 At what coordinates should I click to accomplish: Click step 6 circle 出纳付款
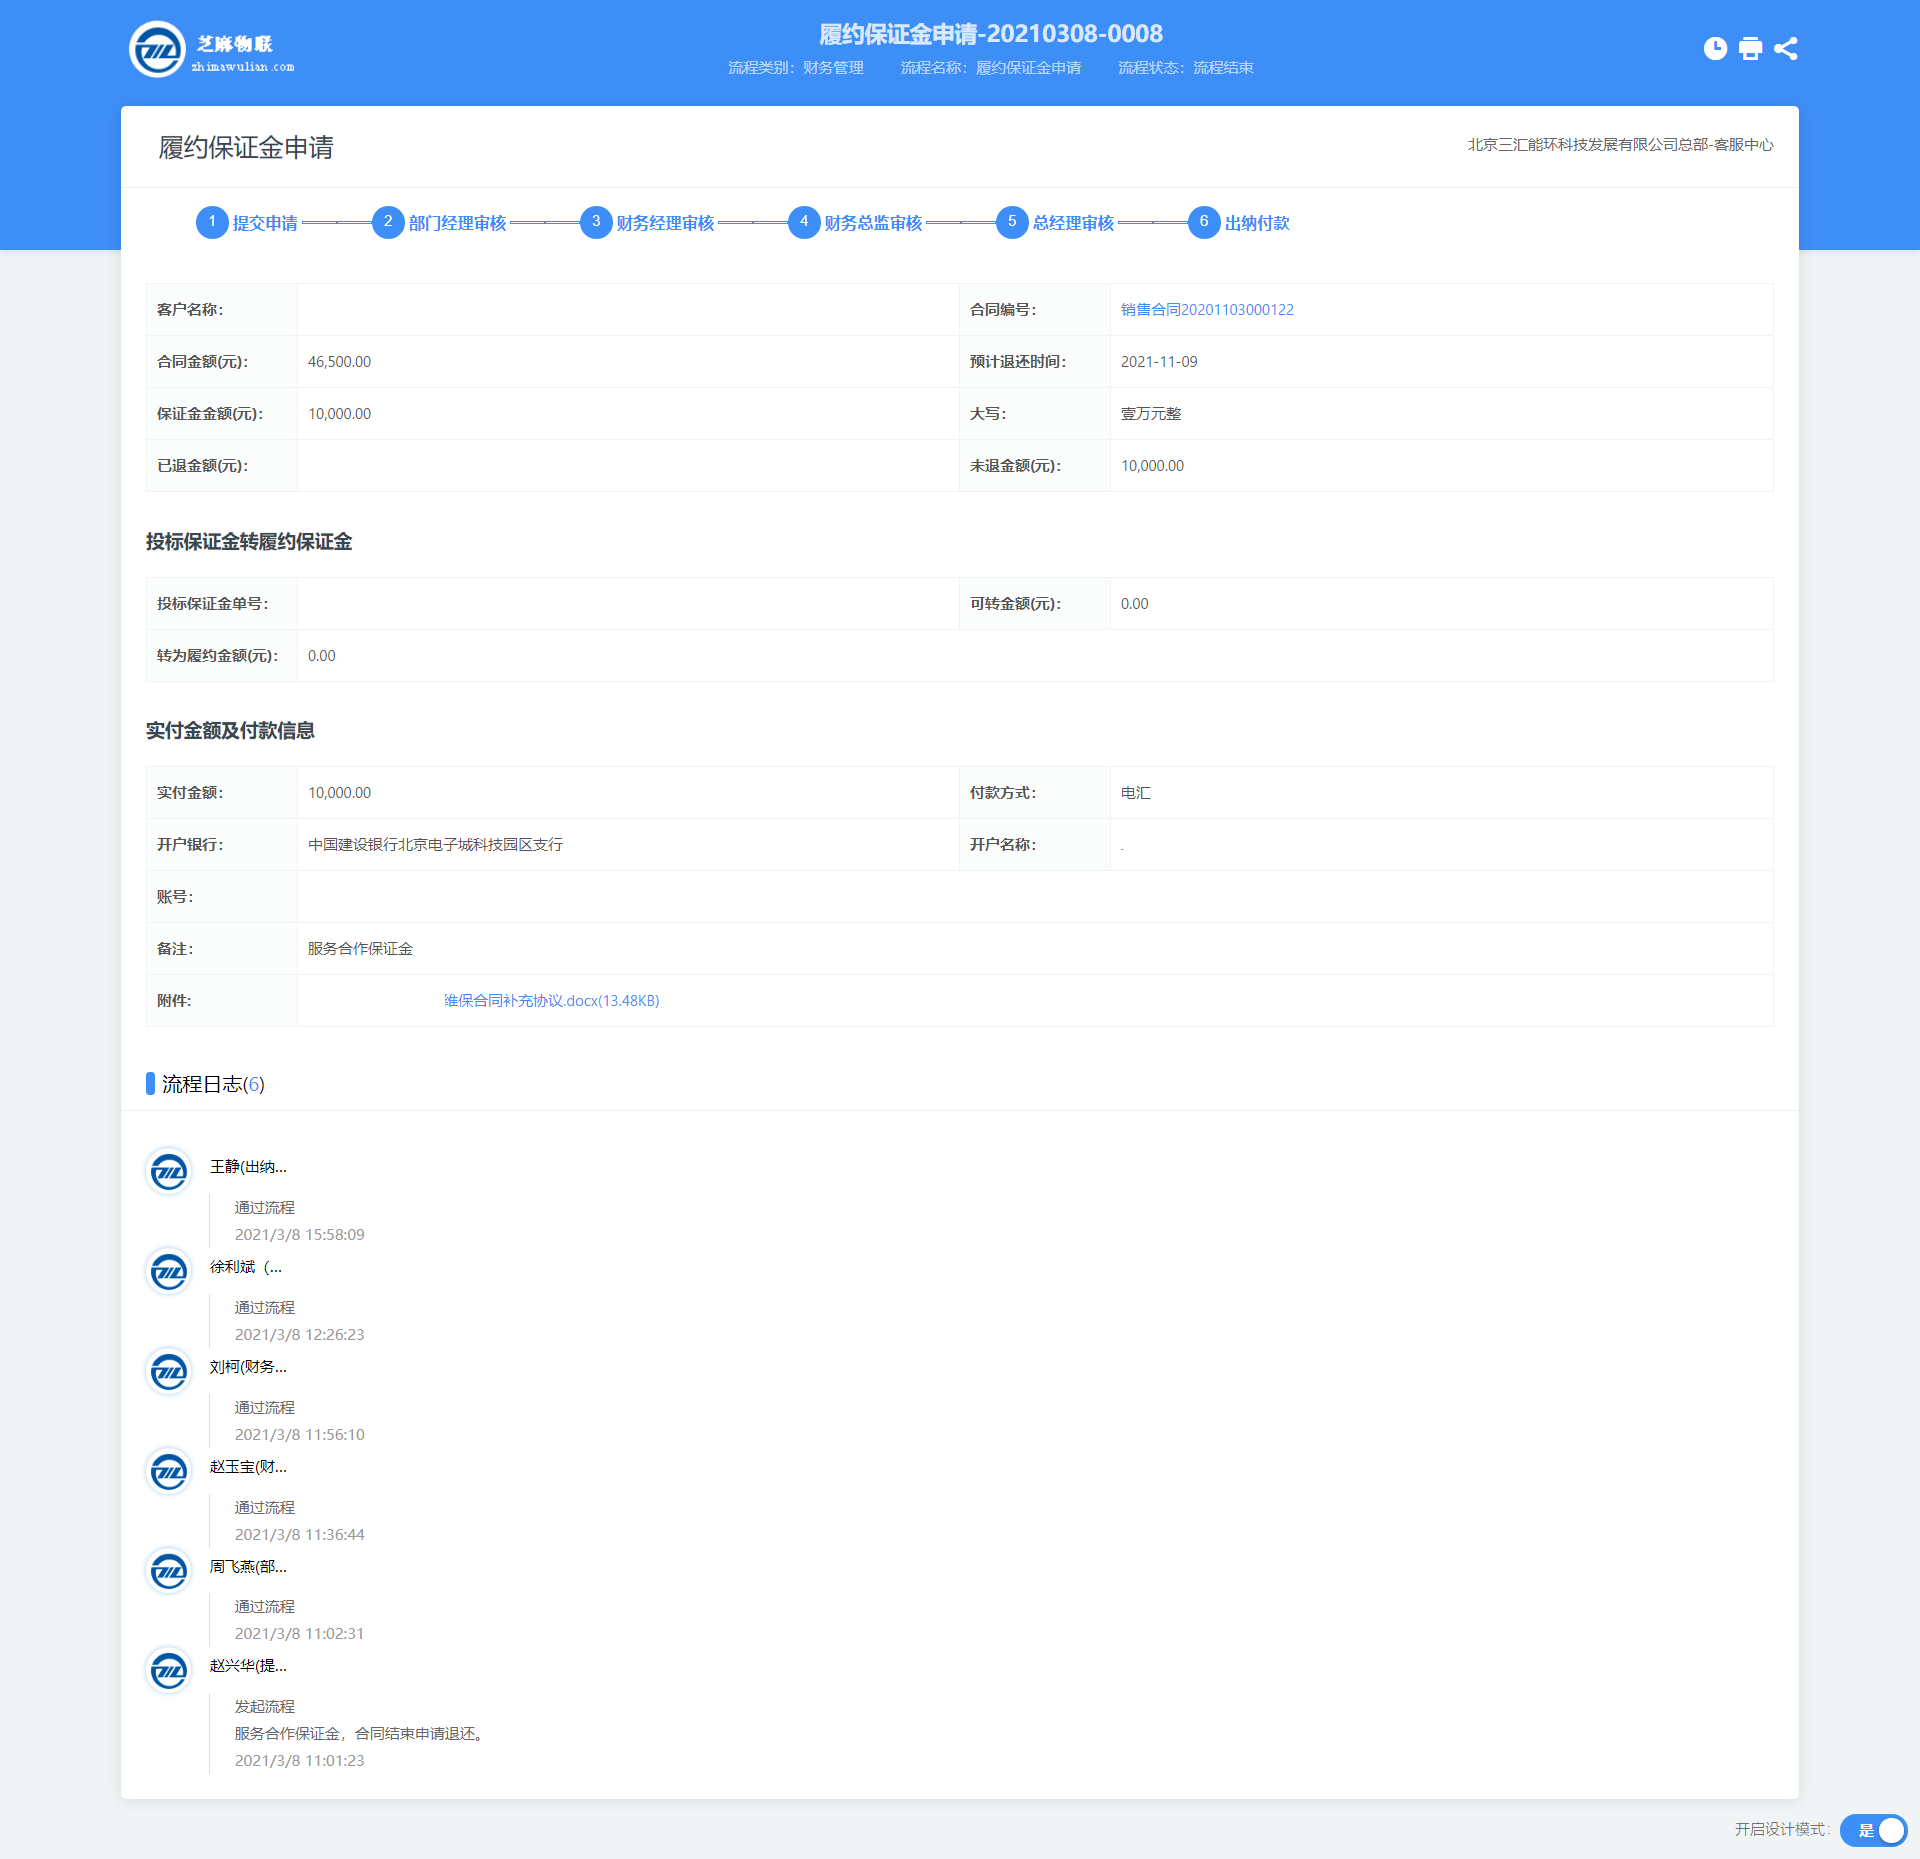coord(1204,222)
